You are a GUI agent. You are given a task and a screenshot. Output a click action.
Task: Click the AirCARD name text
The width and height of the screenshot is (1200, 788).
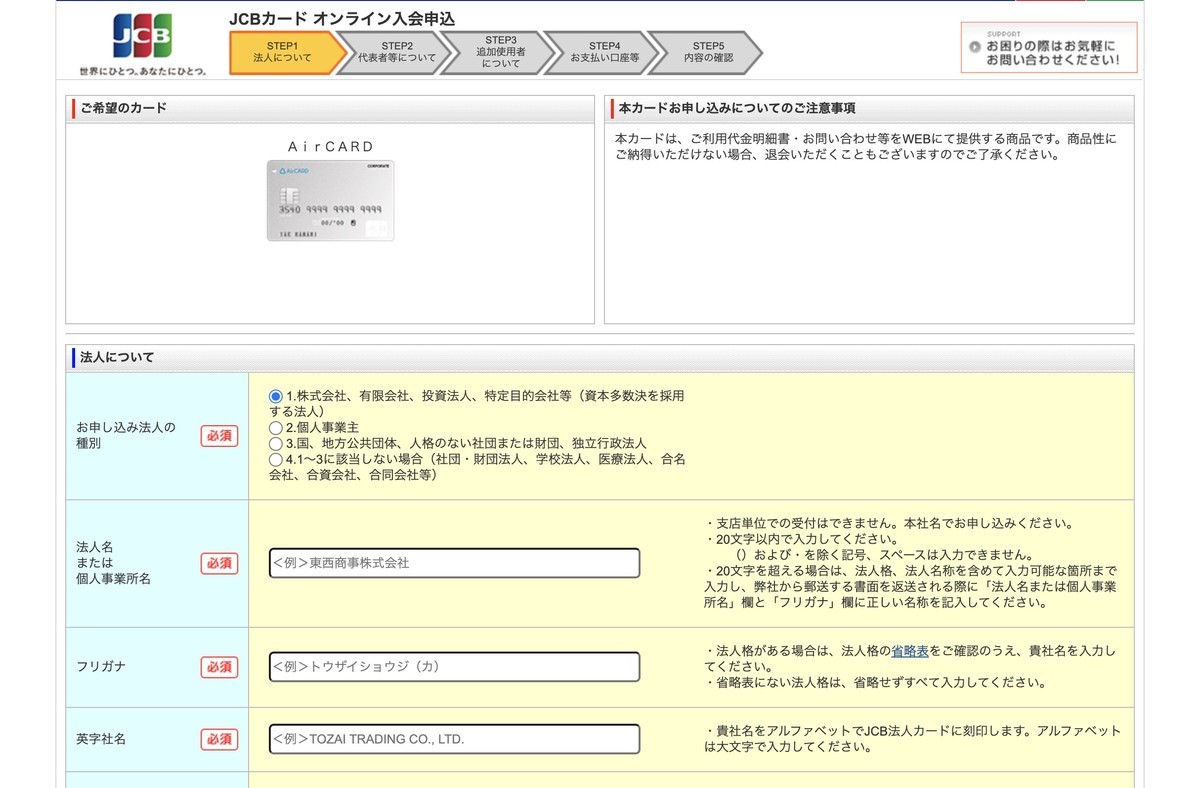click(x=330, y=146)
